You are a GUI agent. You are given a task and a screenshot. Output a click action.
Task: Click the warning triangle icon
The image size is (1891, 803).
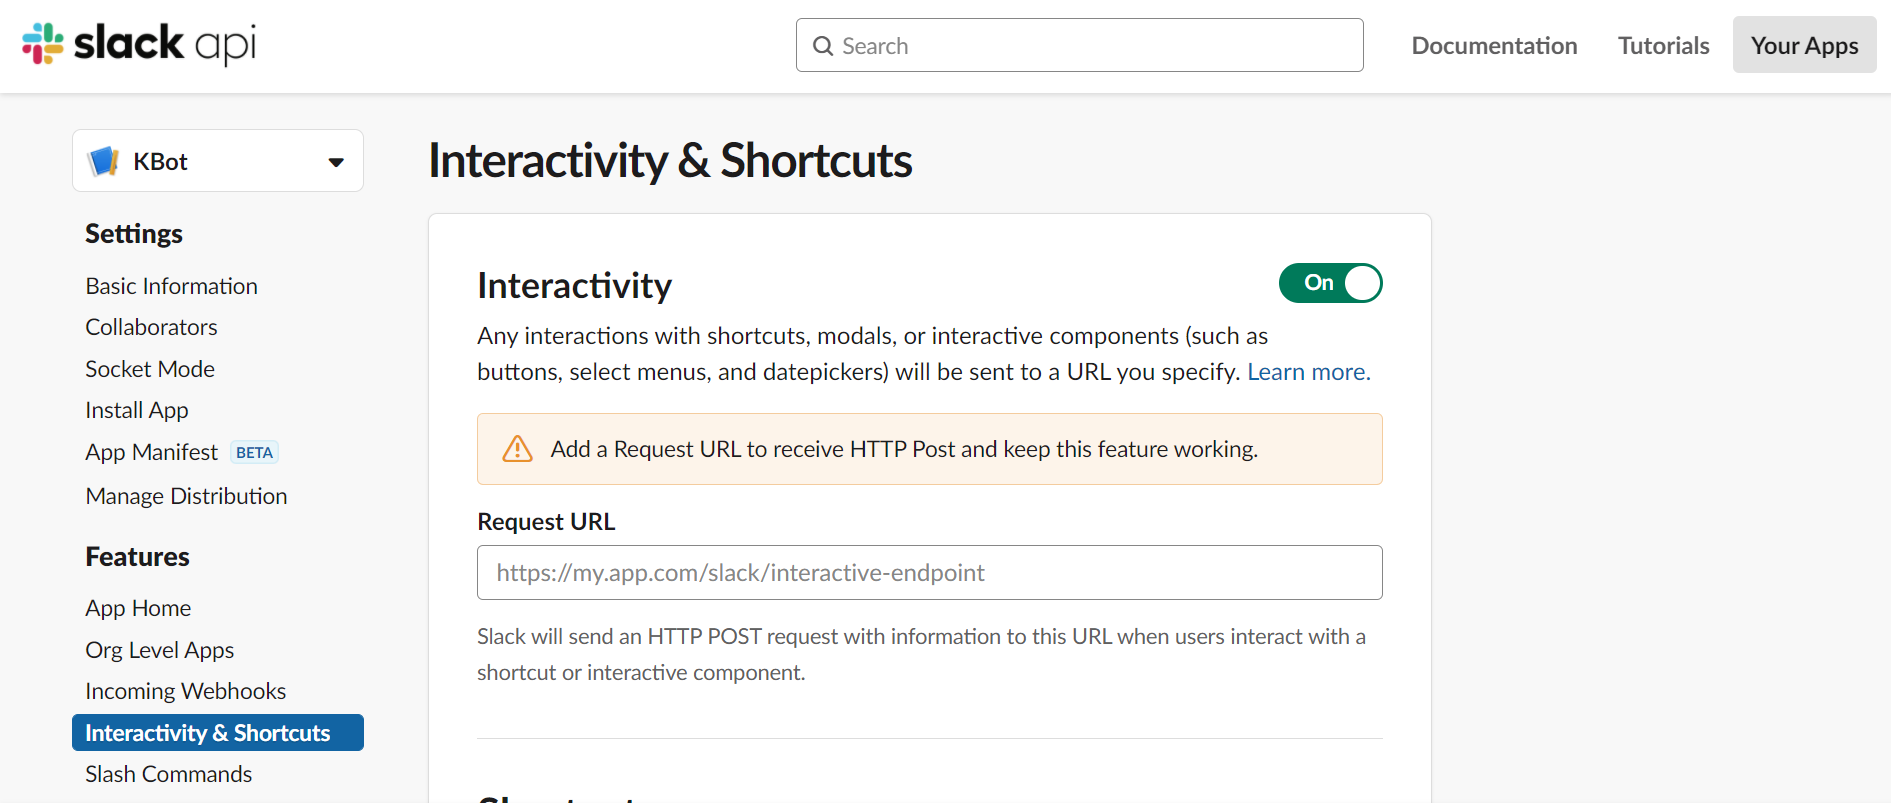pyautogui.click(x=517, y=449)
